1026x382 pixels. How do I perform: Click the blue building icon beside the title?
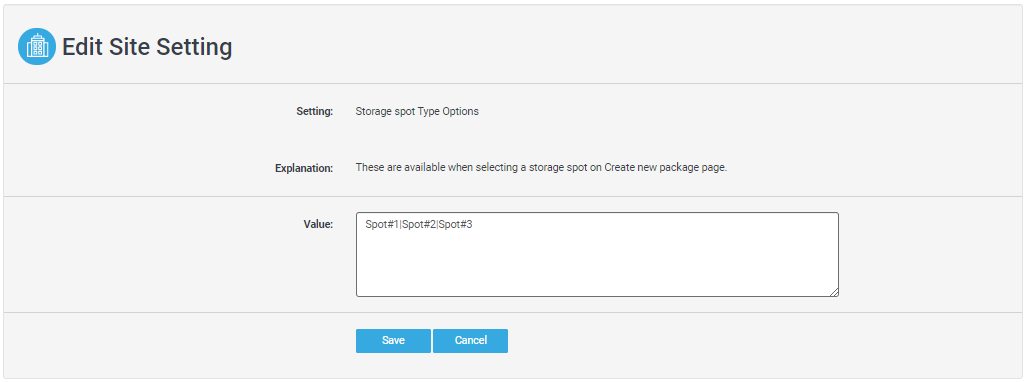[x=37, y=47]
